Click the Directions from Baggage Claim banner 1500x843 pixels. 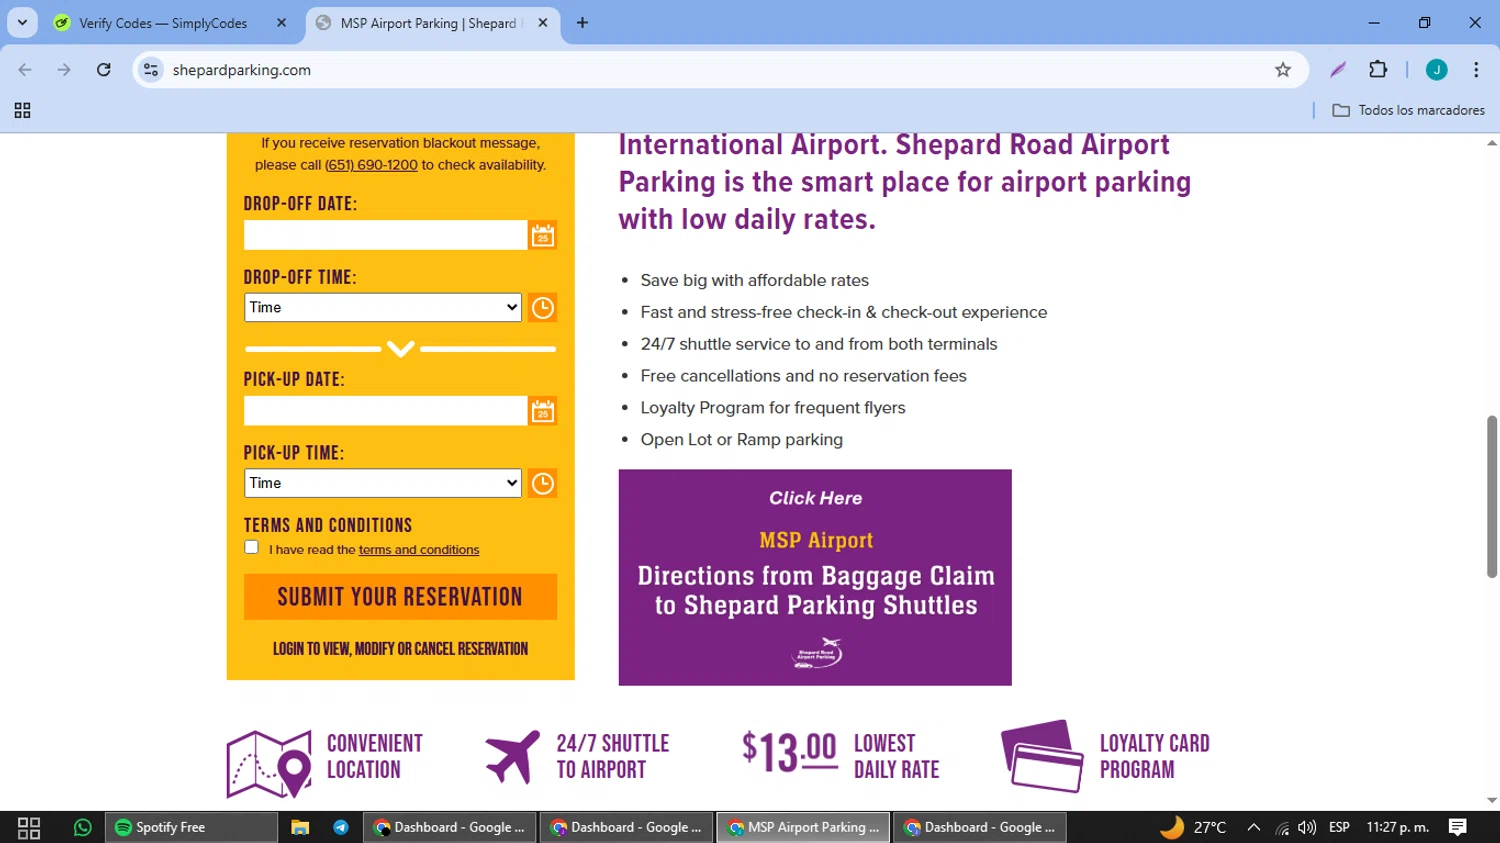click(x=815, y=577)
